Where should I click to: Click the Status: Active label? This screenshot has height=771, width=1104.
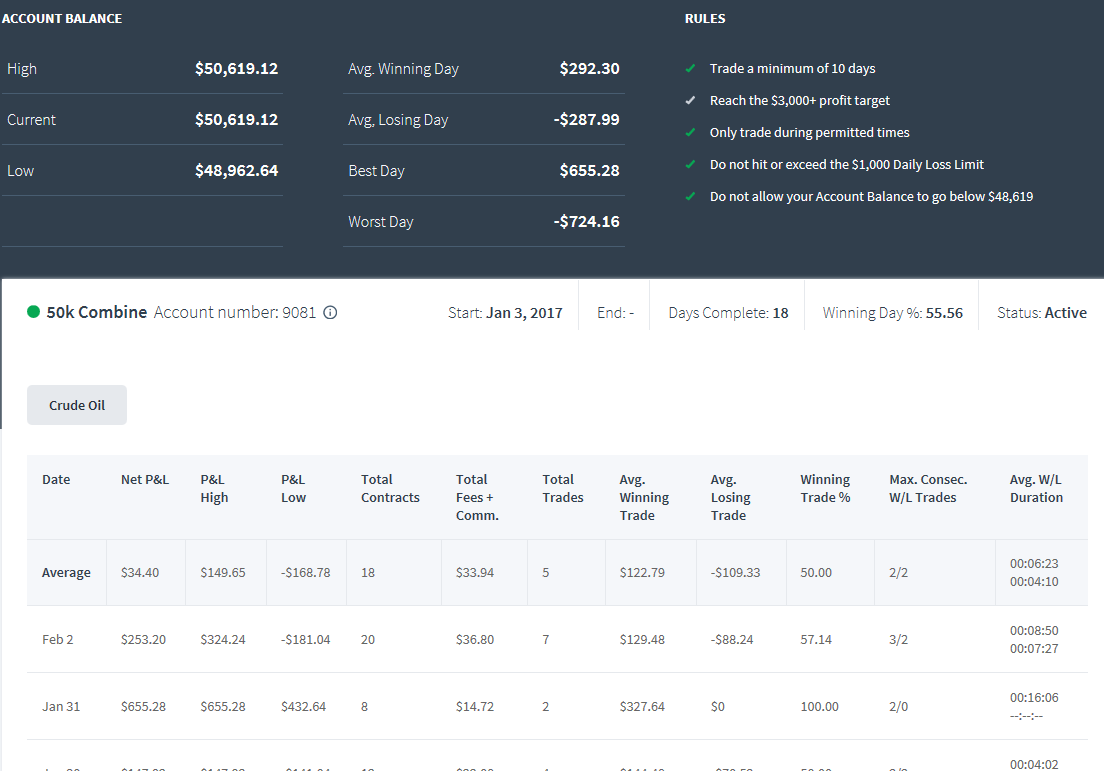(1042, 313)
